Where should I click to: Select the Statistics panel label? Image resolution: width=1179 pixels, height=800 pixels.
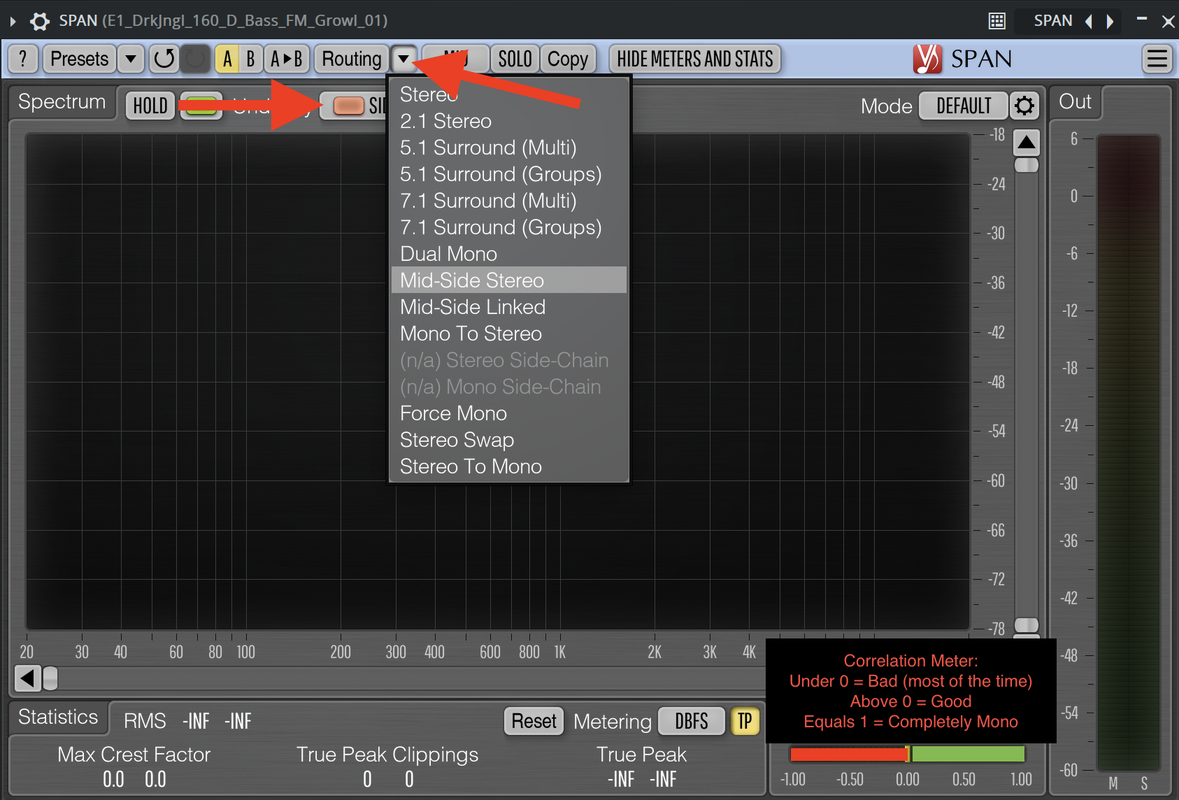tap(58, 717)
